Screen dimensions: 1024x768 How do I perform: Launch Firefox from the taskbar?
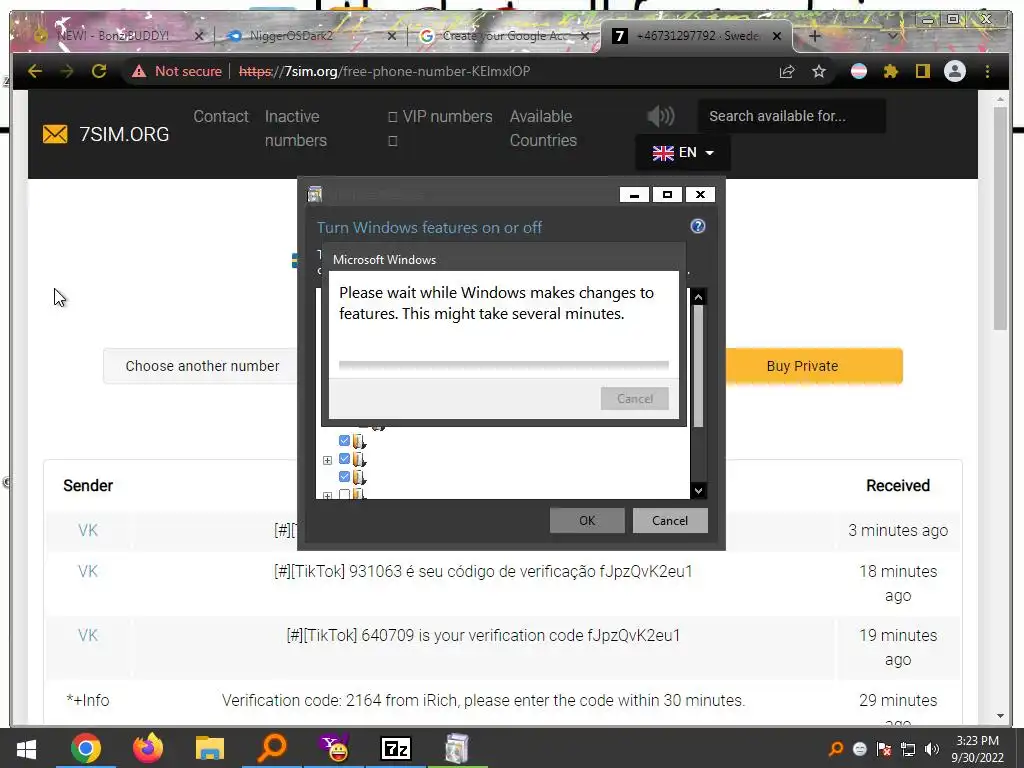click(x=148, y=748)
